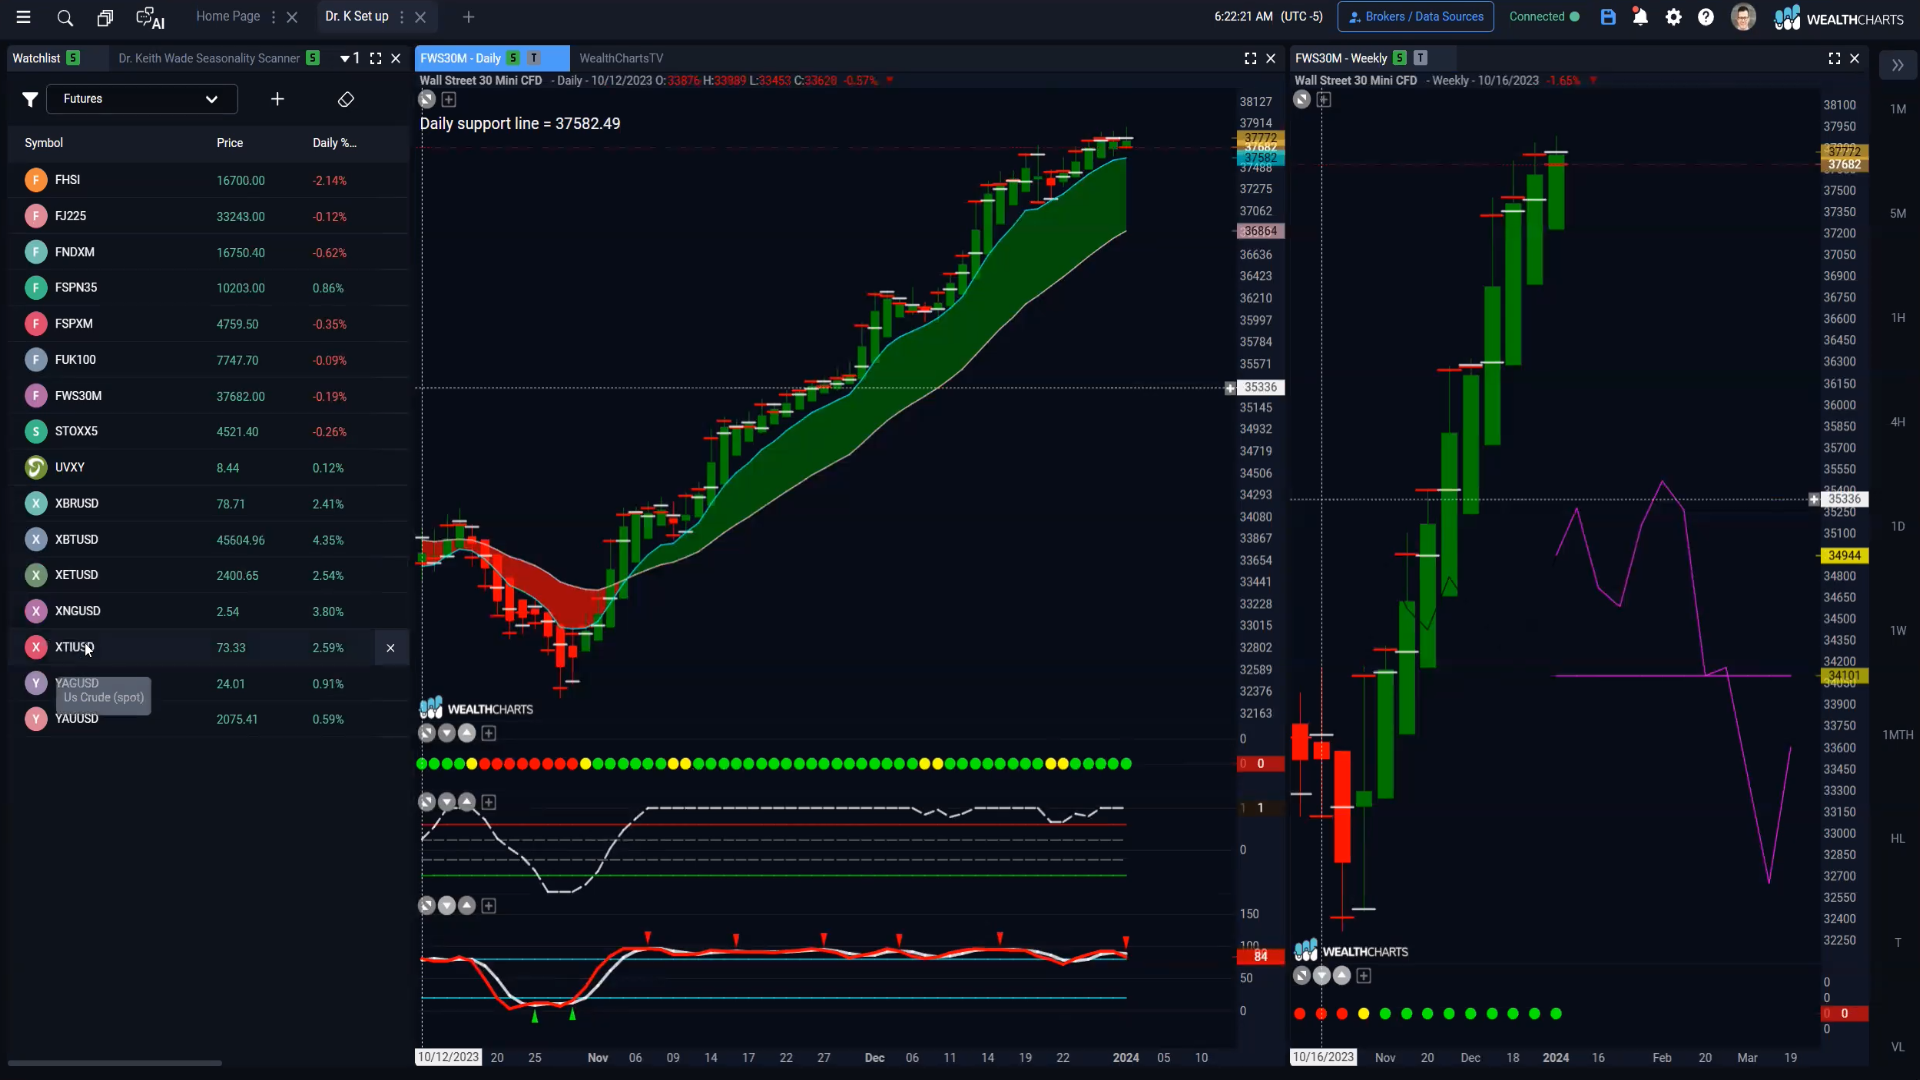Expand the Weekly dots pane up arrow
This screenshot has width=1920, height=1080.
tap(1342, 975)
